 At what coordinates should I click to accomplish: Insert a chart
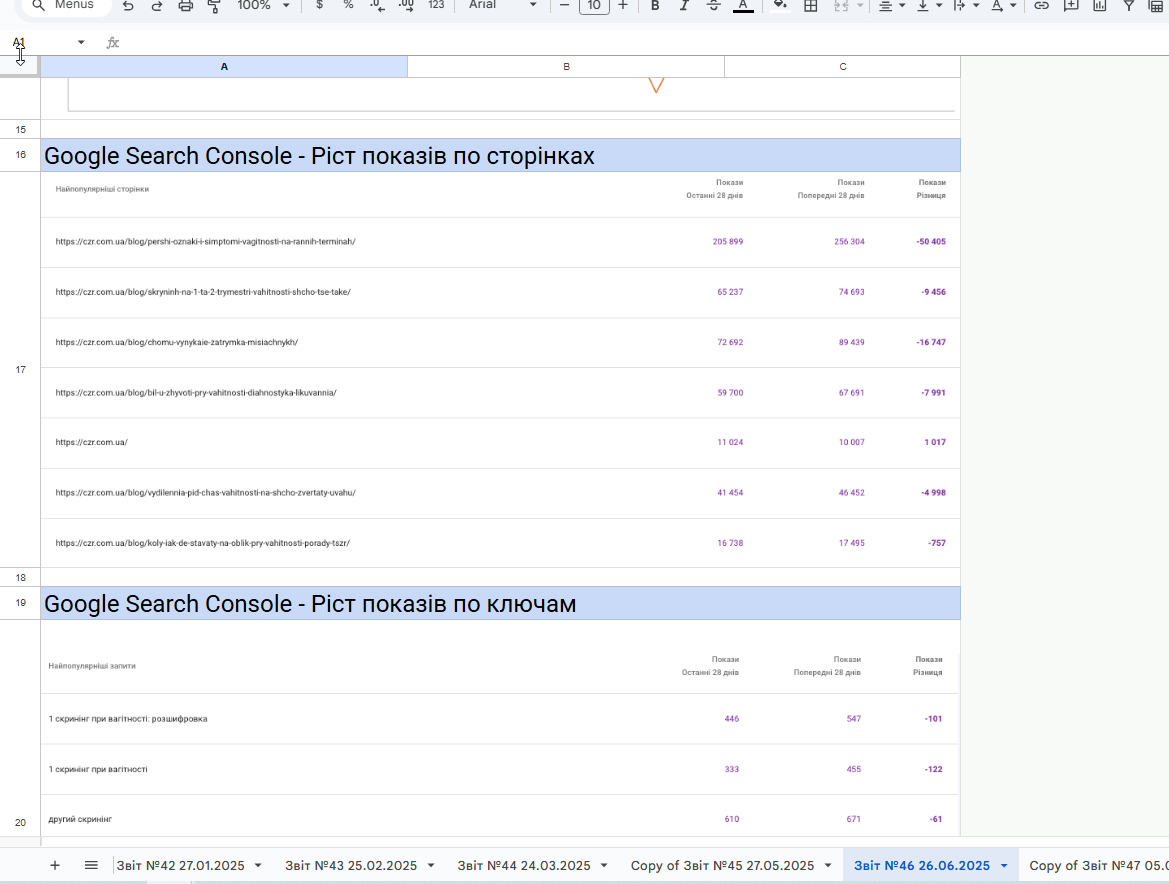click(1100, 5)
